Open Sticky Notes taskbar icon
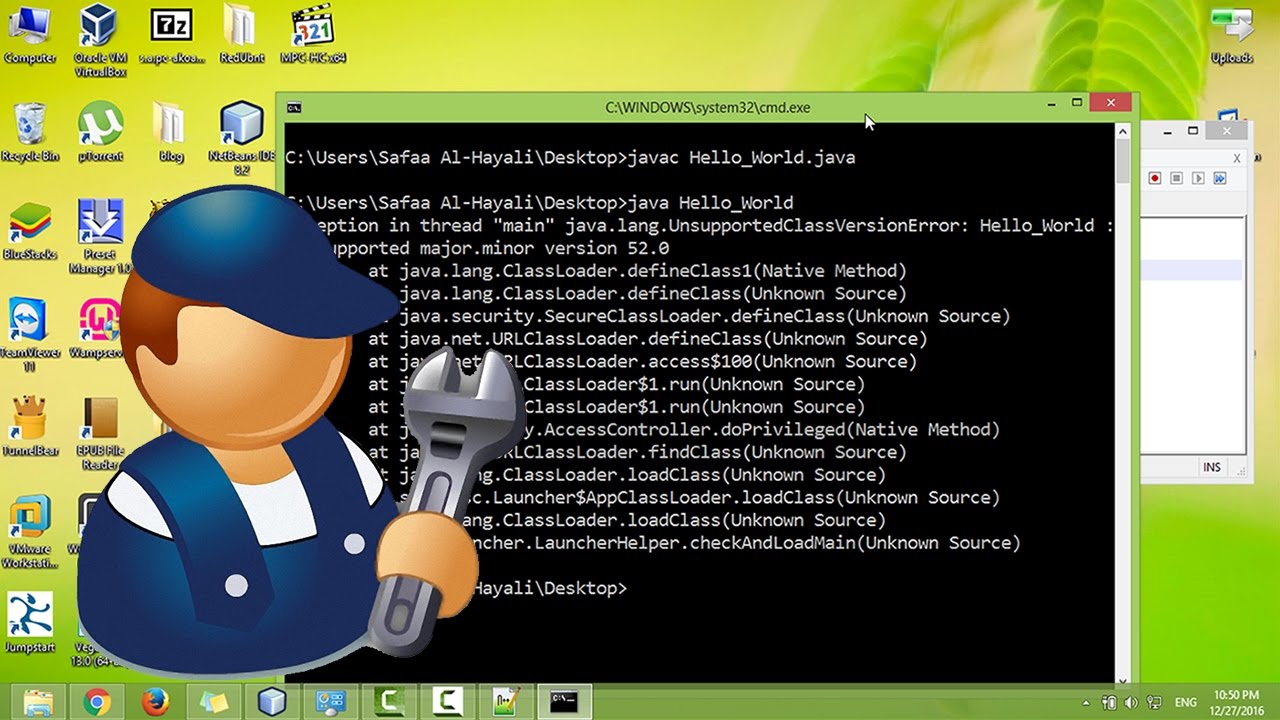 tap(214, 702)
